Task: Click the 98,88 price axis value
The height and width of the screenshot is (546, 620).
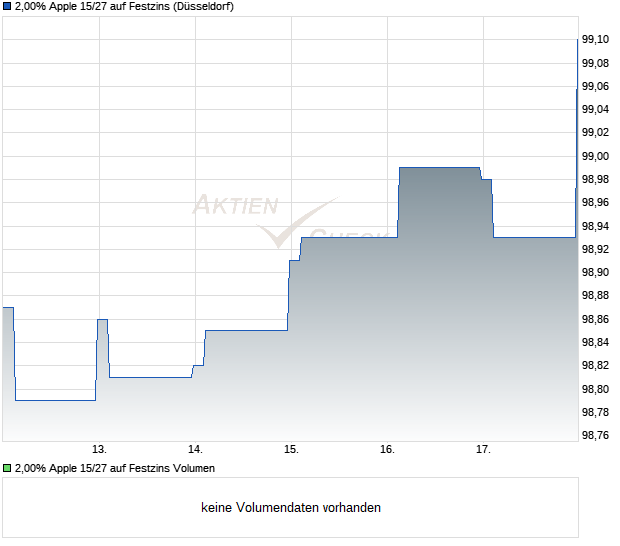Action: [x=595, y=295]
